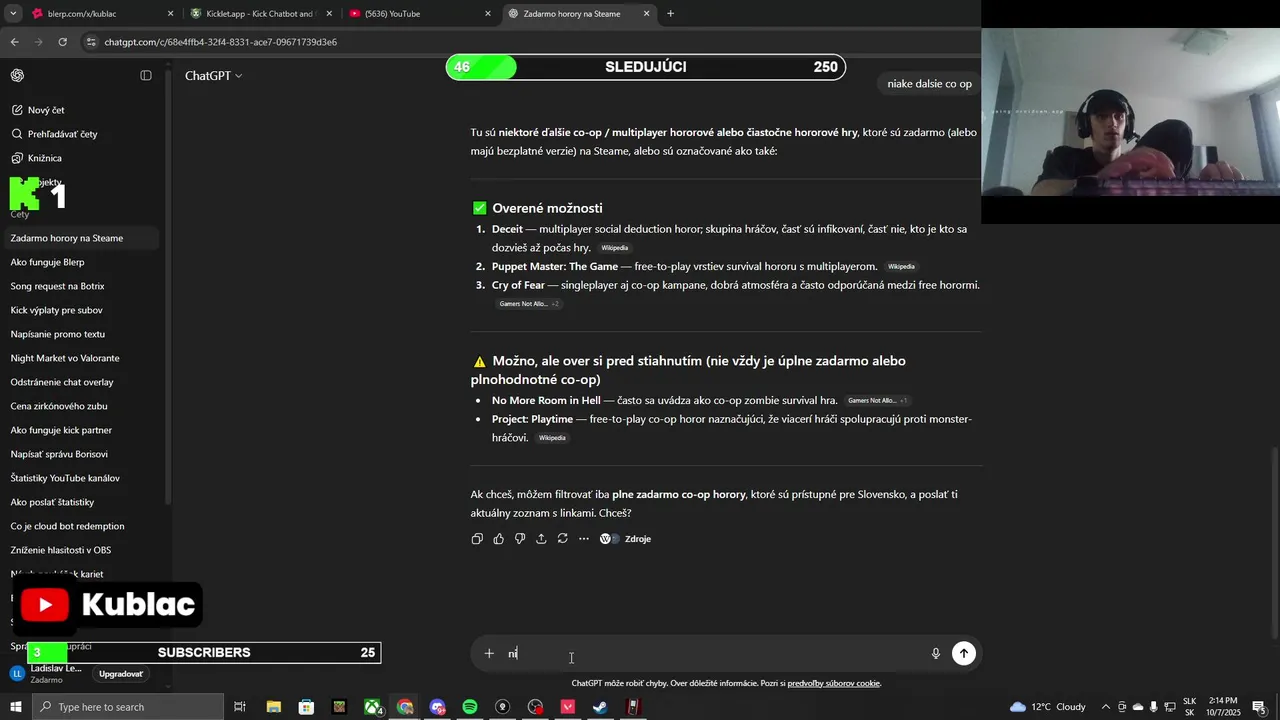1280x720 pixels.
Task: Open the Wikipedia citation after Puppet Master
Action: pos(901,267)
